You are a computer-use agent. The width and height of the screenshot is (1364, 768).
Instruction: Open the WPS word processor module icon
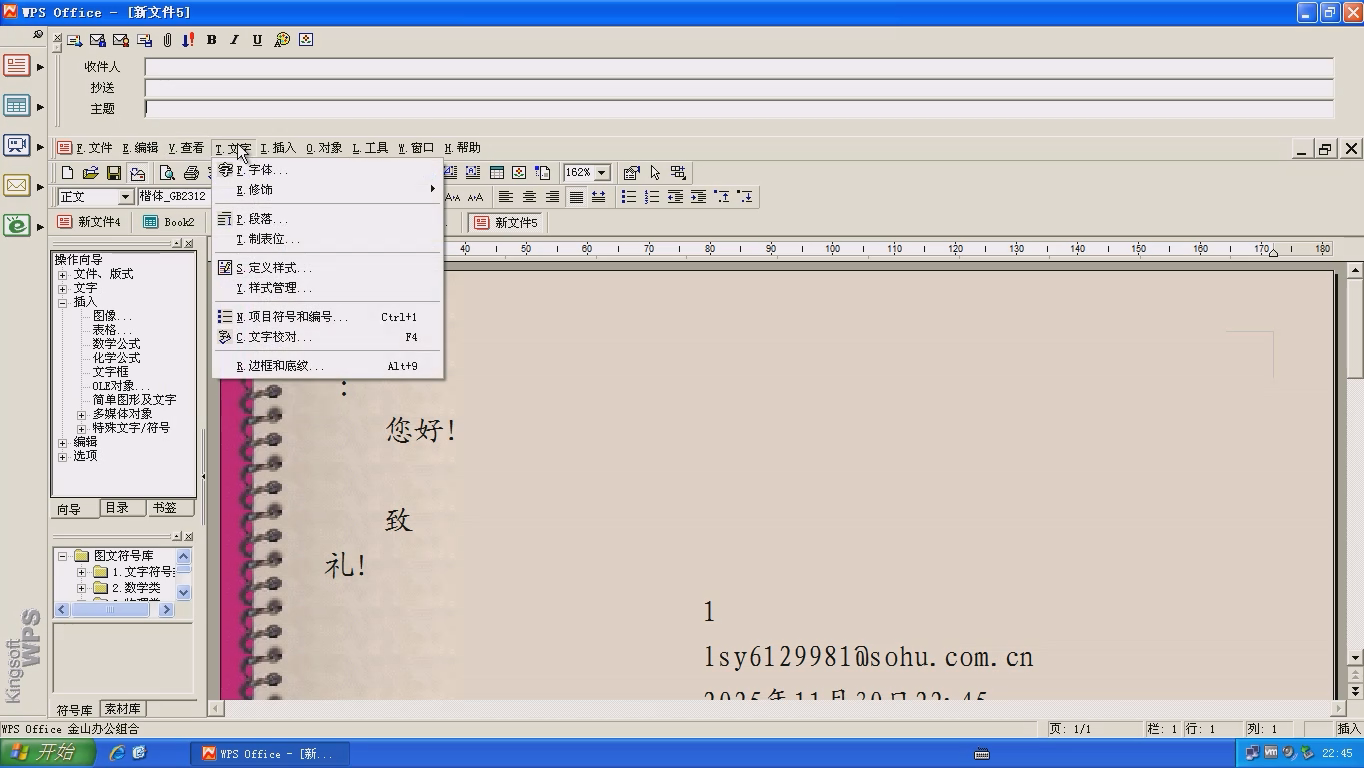[17, 66]
